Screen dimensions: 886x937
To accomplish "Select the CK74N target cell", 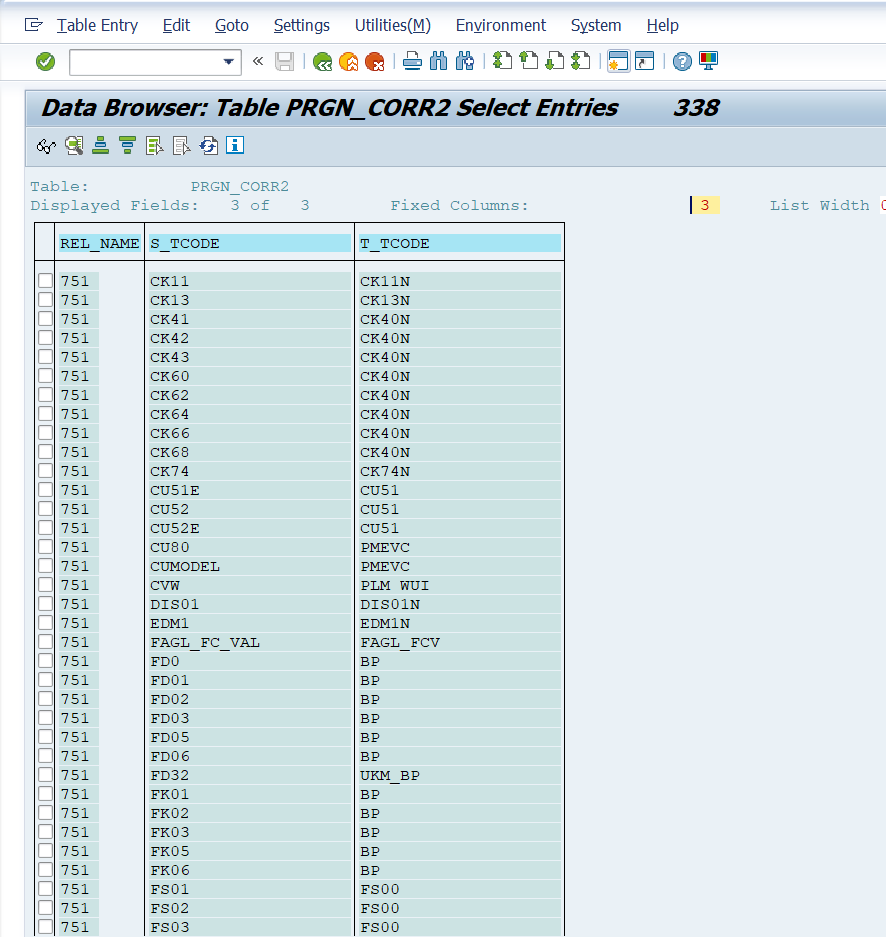I will [x=459, y=471].
